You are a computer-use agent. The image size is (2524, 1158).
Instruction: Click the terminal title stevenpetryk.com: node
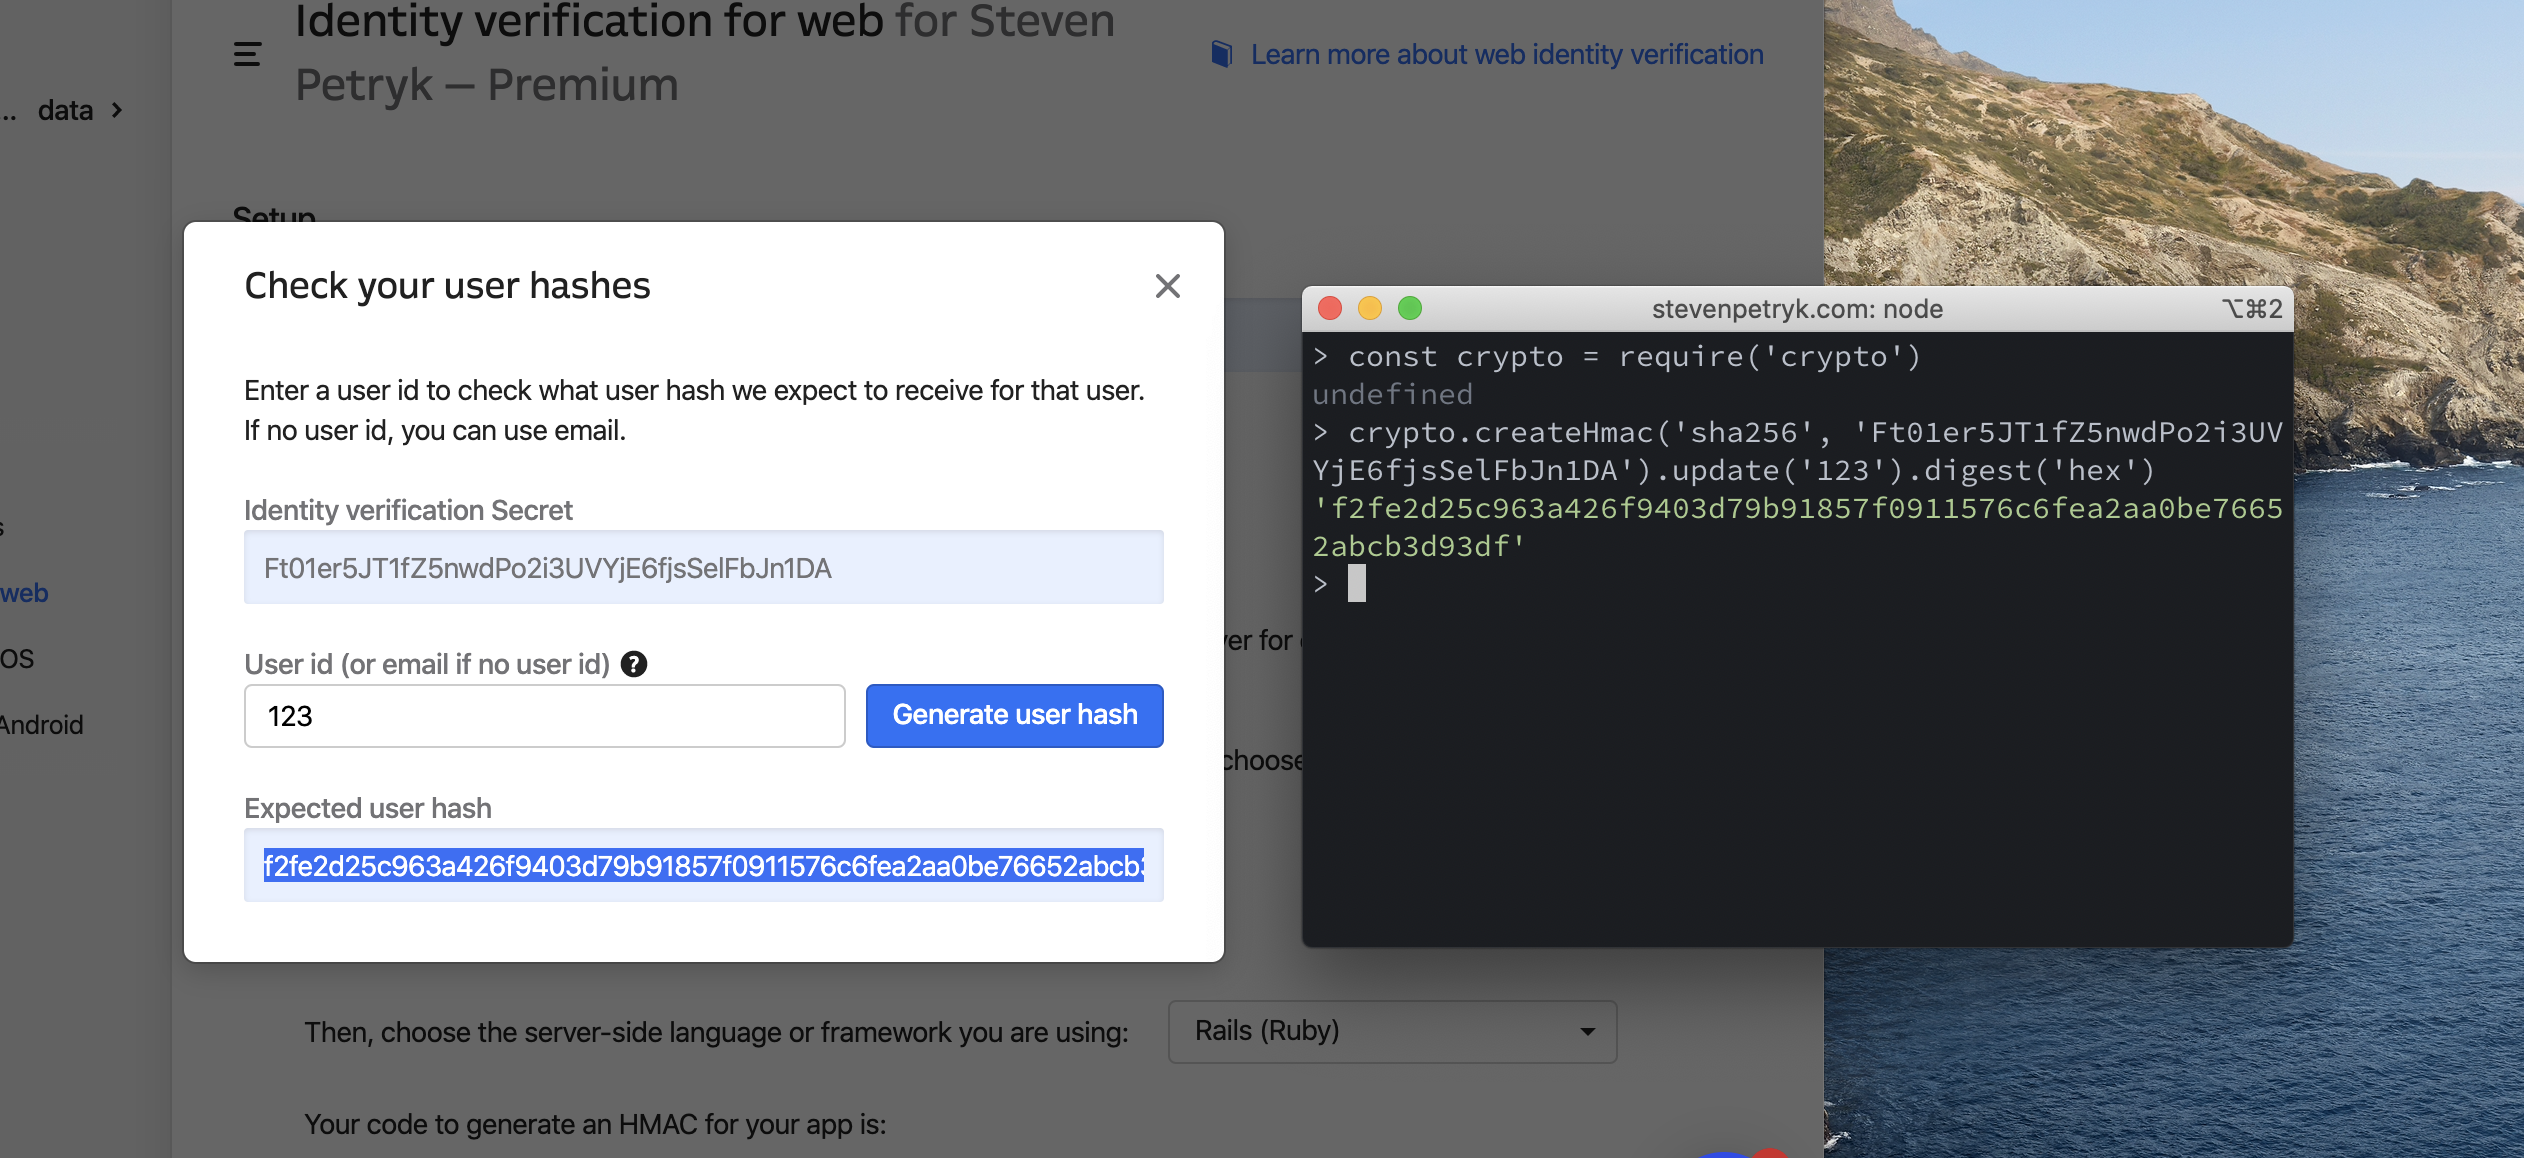pyautogui.click(x=1796, y=309)
